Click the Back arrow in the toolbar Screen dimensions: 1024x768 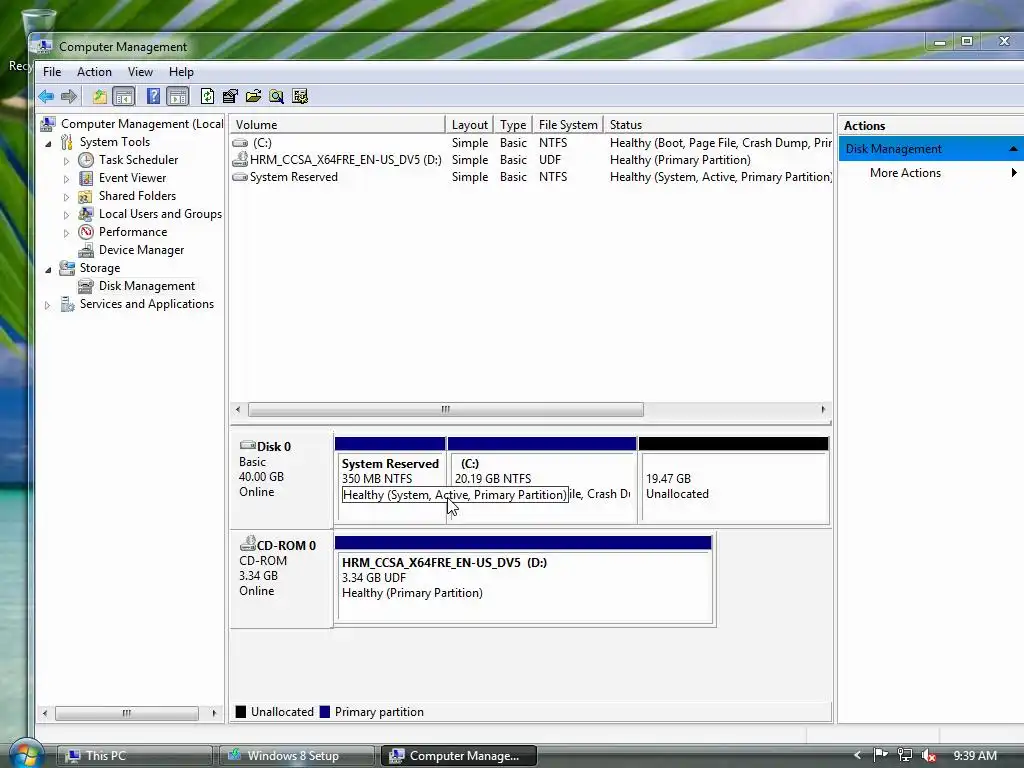point(46,97)
